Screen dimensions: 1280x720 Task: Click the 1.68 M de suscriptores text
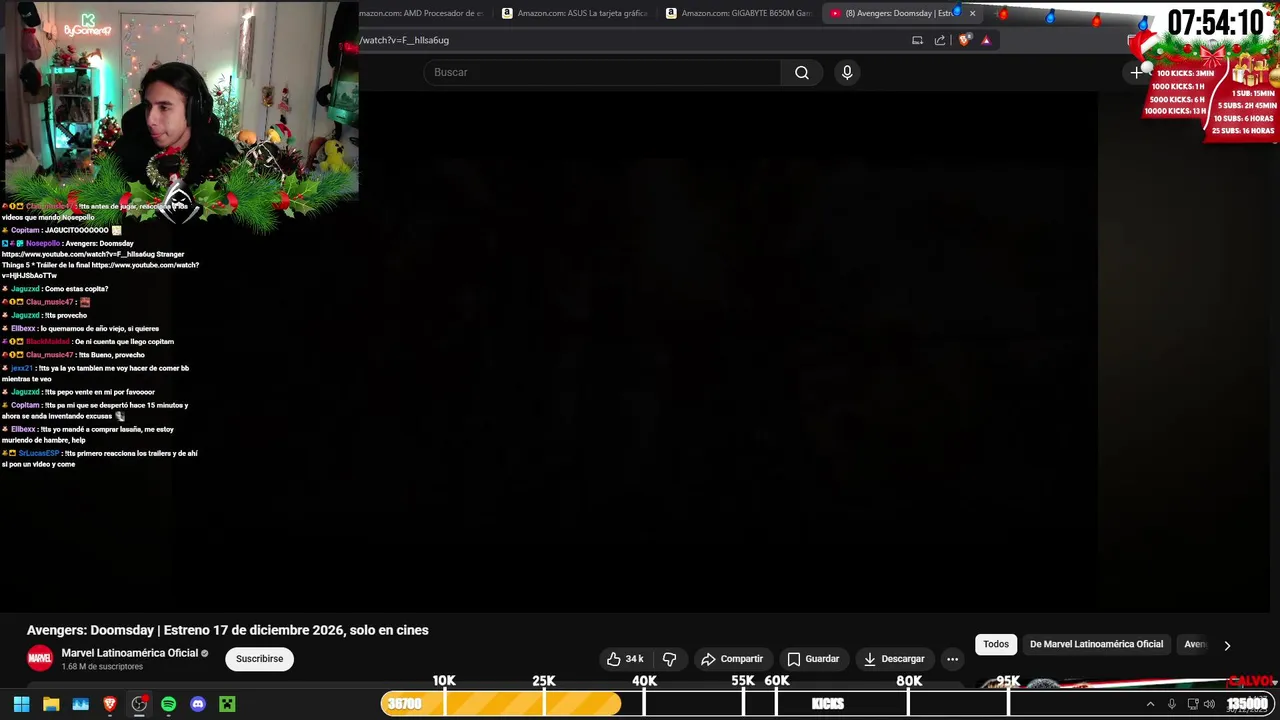(102, 667)
